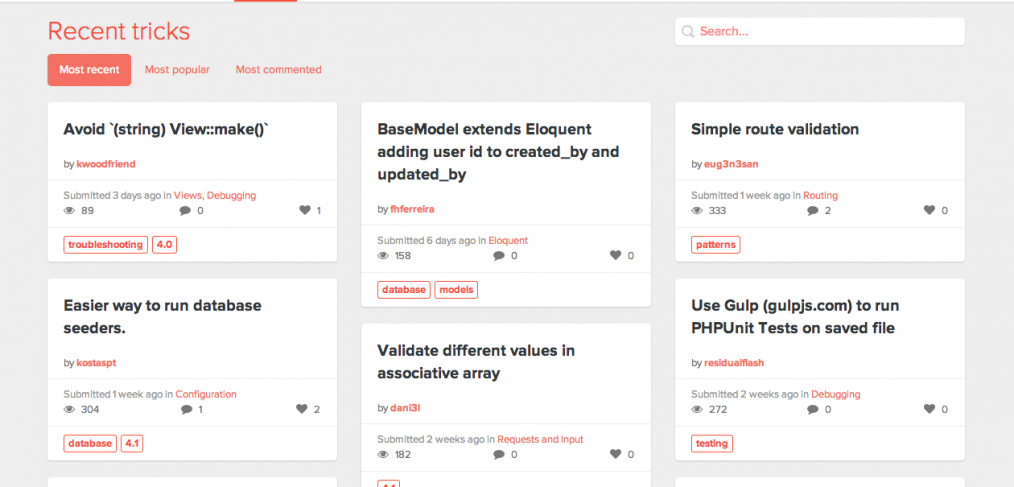
Task: Like Simple route validation via heart icon
Action: pos(929,210)
